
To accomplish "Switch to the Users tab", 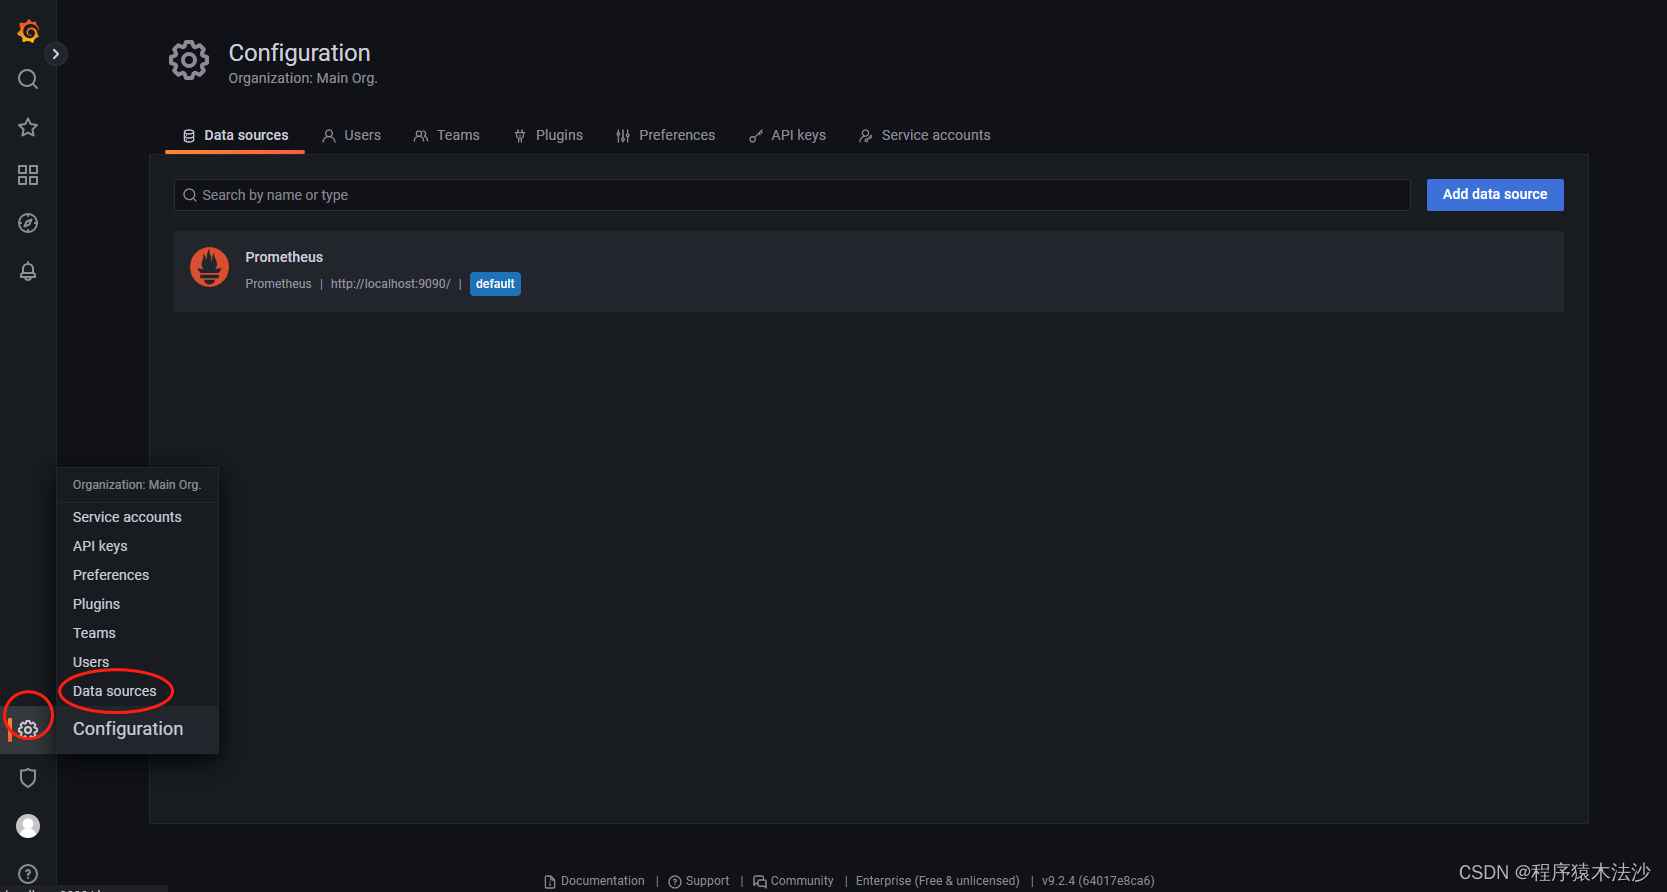I will click(352, 136).
